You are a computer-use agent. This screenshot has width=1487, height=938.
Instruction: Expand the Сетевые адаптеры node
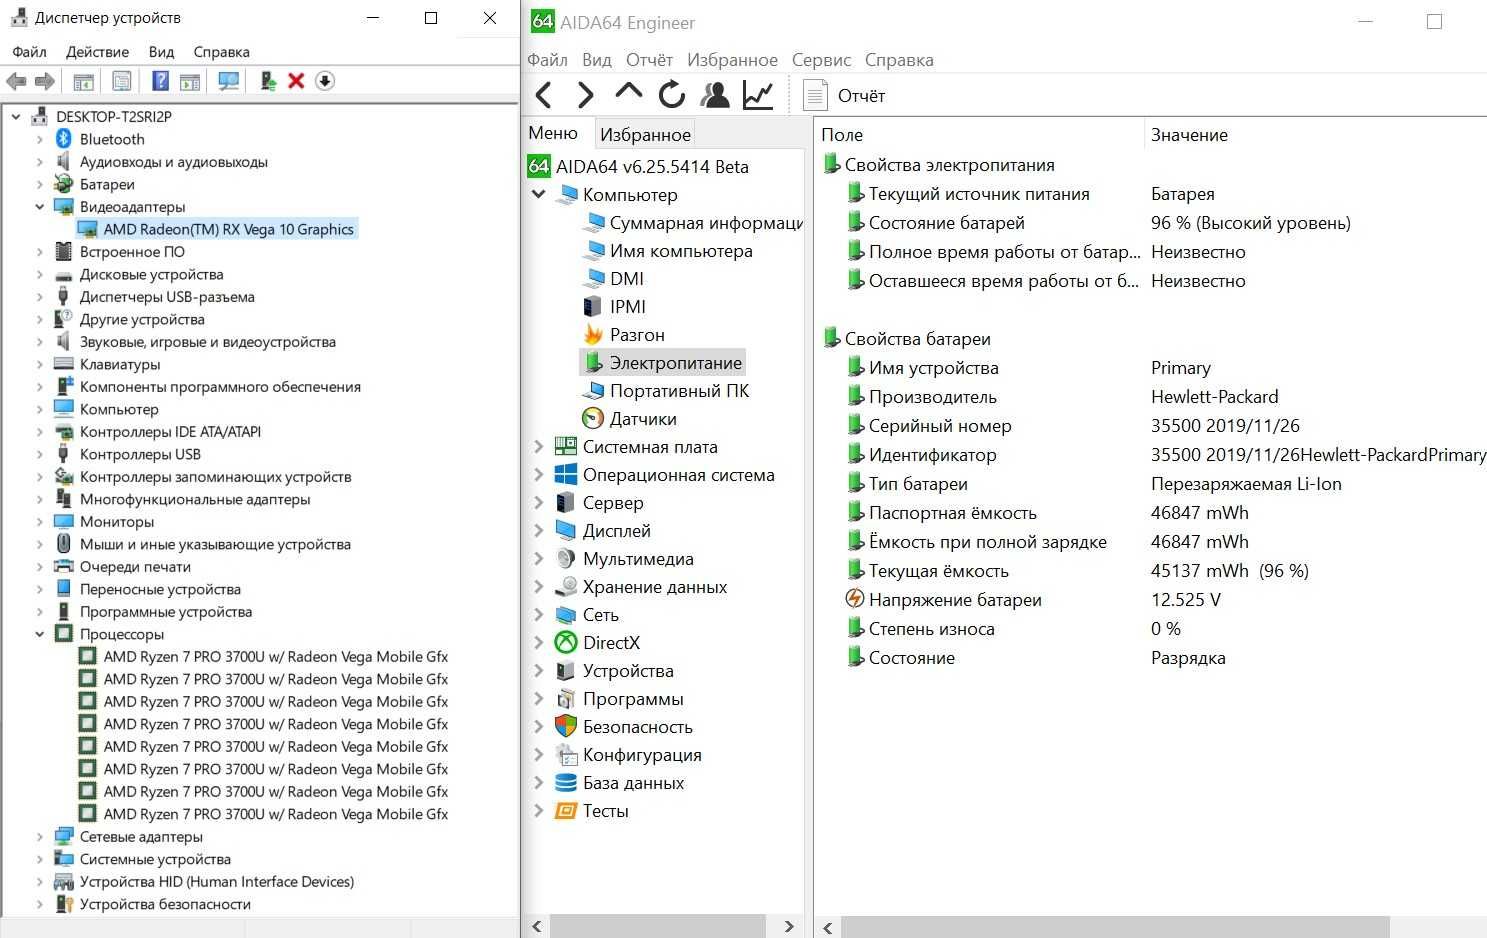[40, 837]
